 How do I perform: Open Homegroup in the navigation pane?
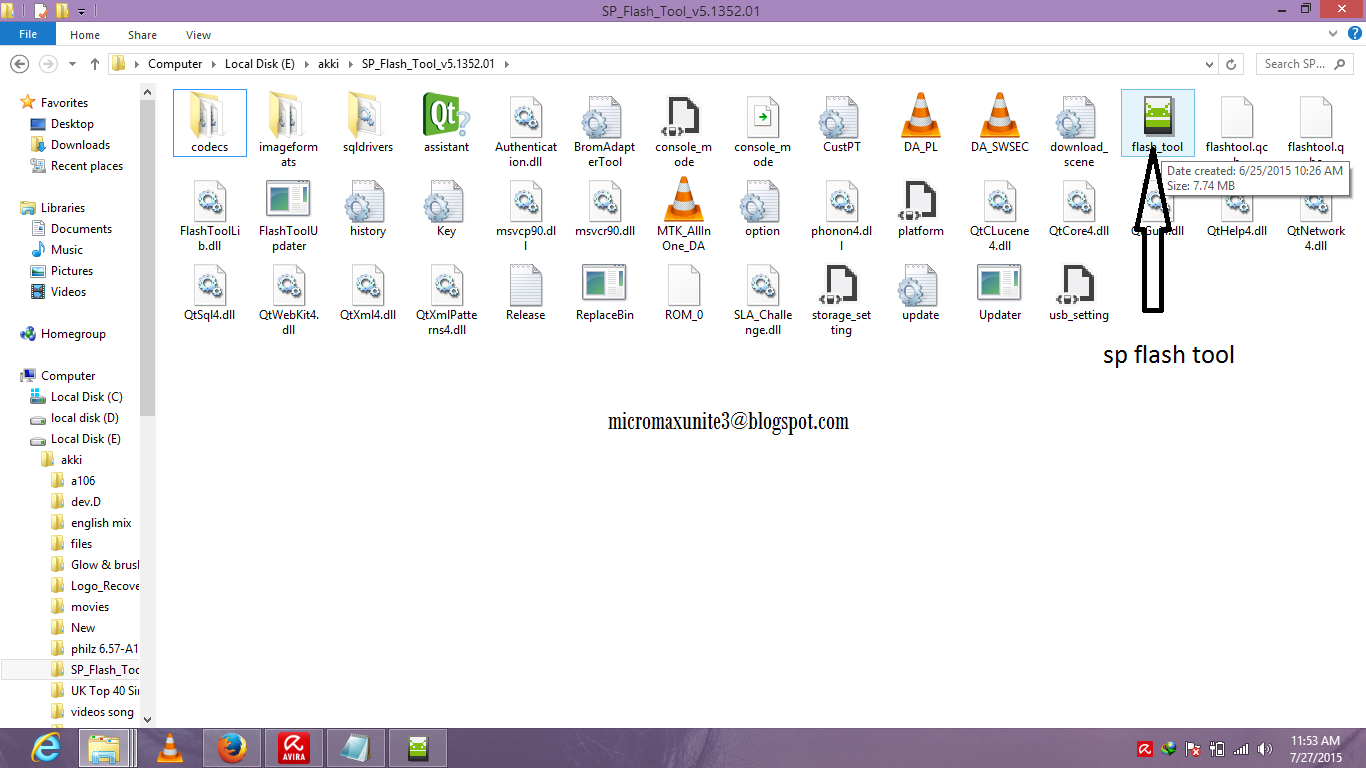tap(73, 334)
